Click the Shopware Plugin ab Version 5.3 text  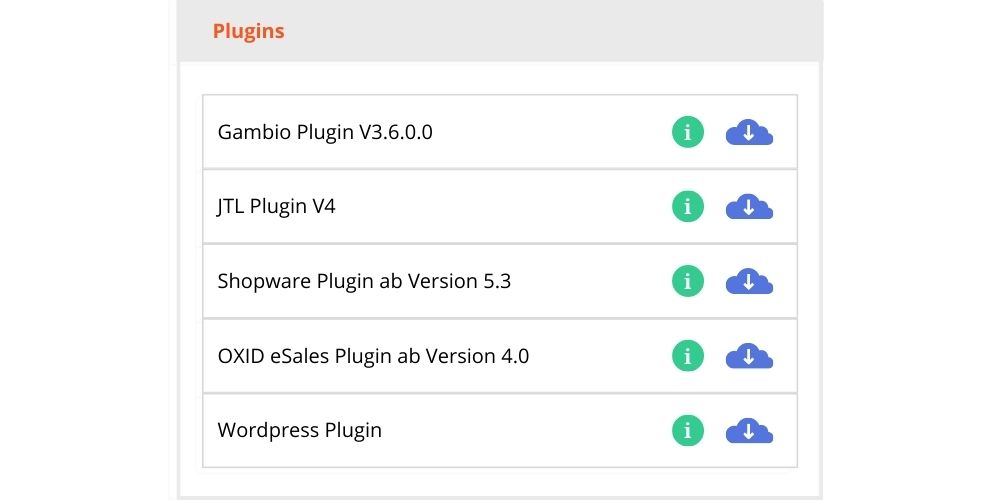tap(364, 281)
